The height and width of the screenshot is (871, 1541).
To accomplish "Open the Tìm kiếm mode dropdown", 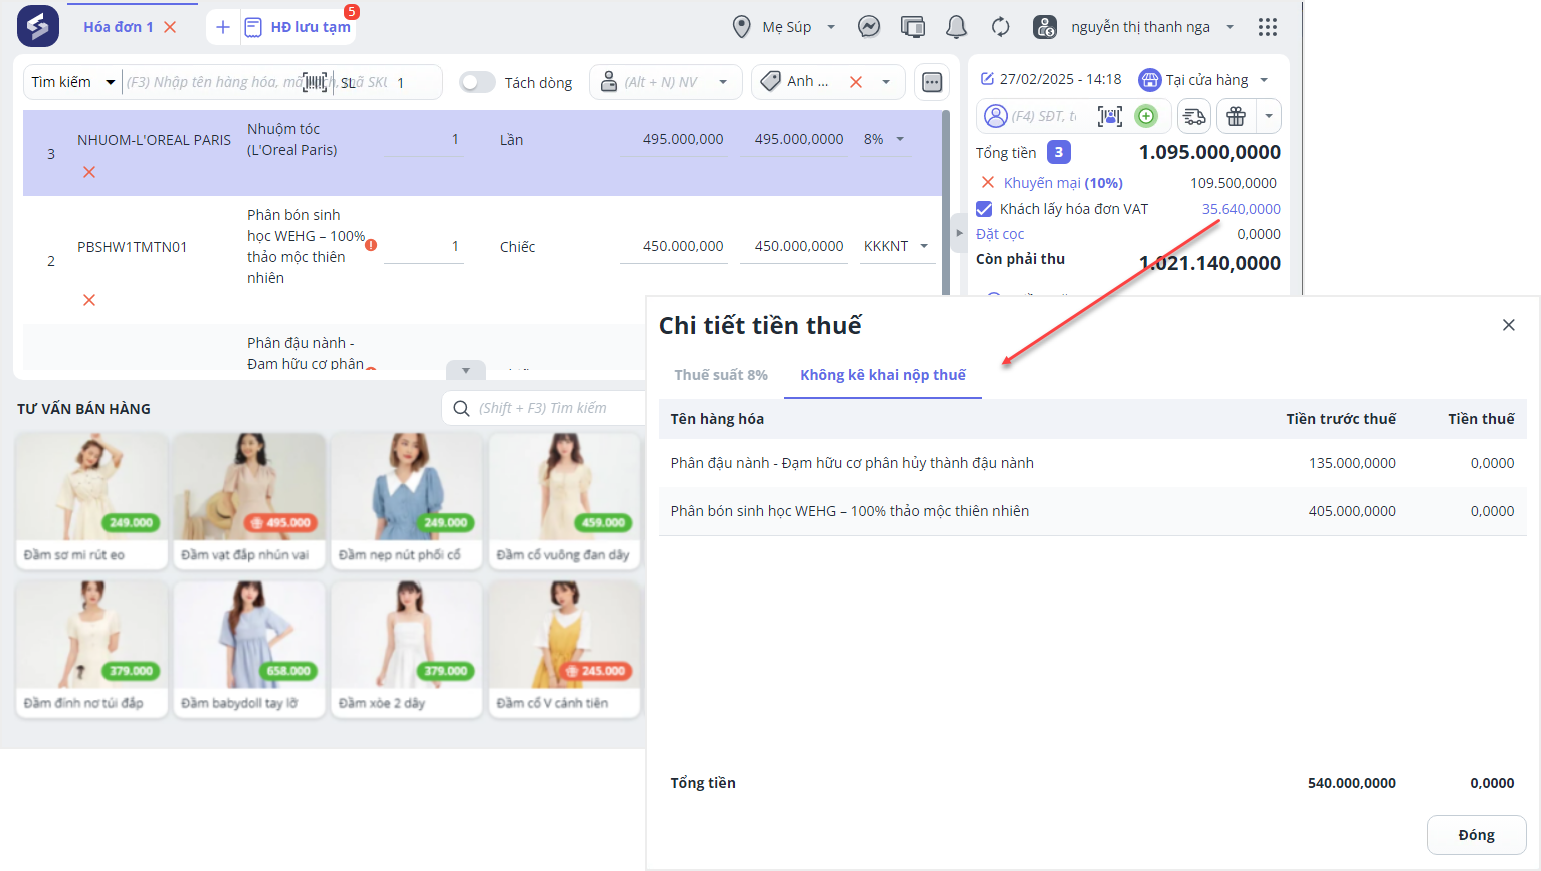I will 73,82.
